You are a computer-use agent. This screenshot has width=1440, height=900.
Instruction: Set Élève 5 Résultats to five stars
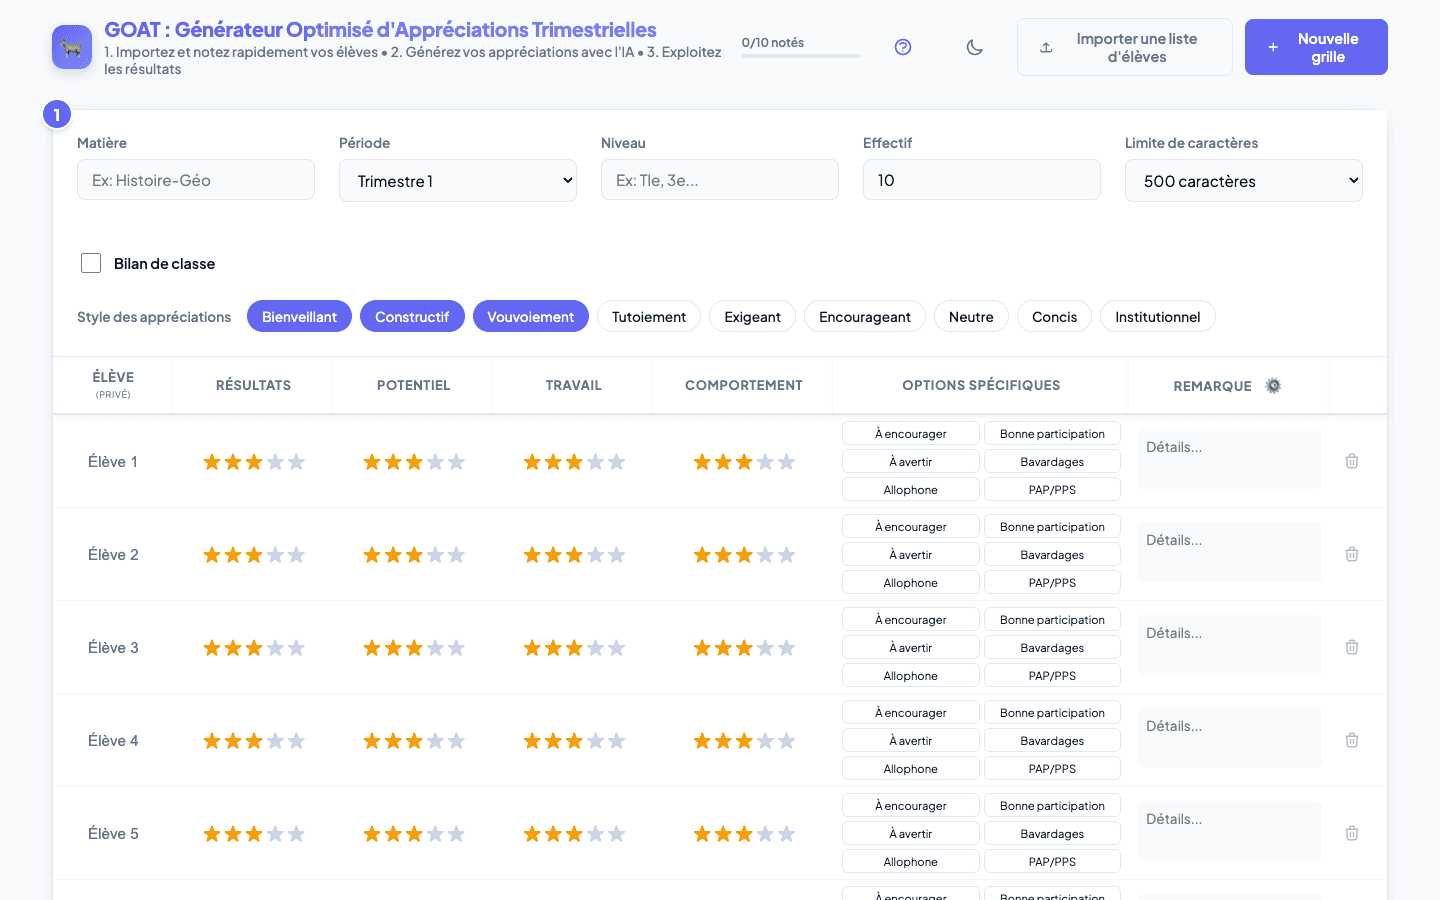(x=296, y=834)
